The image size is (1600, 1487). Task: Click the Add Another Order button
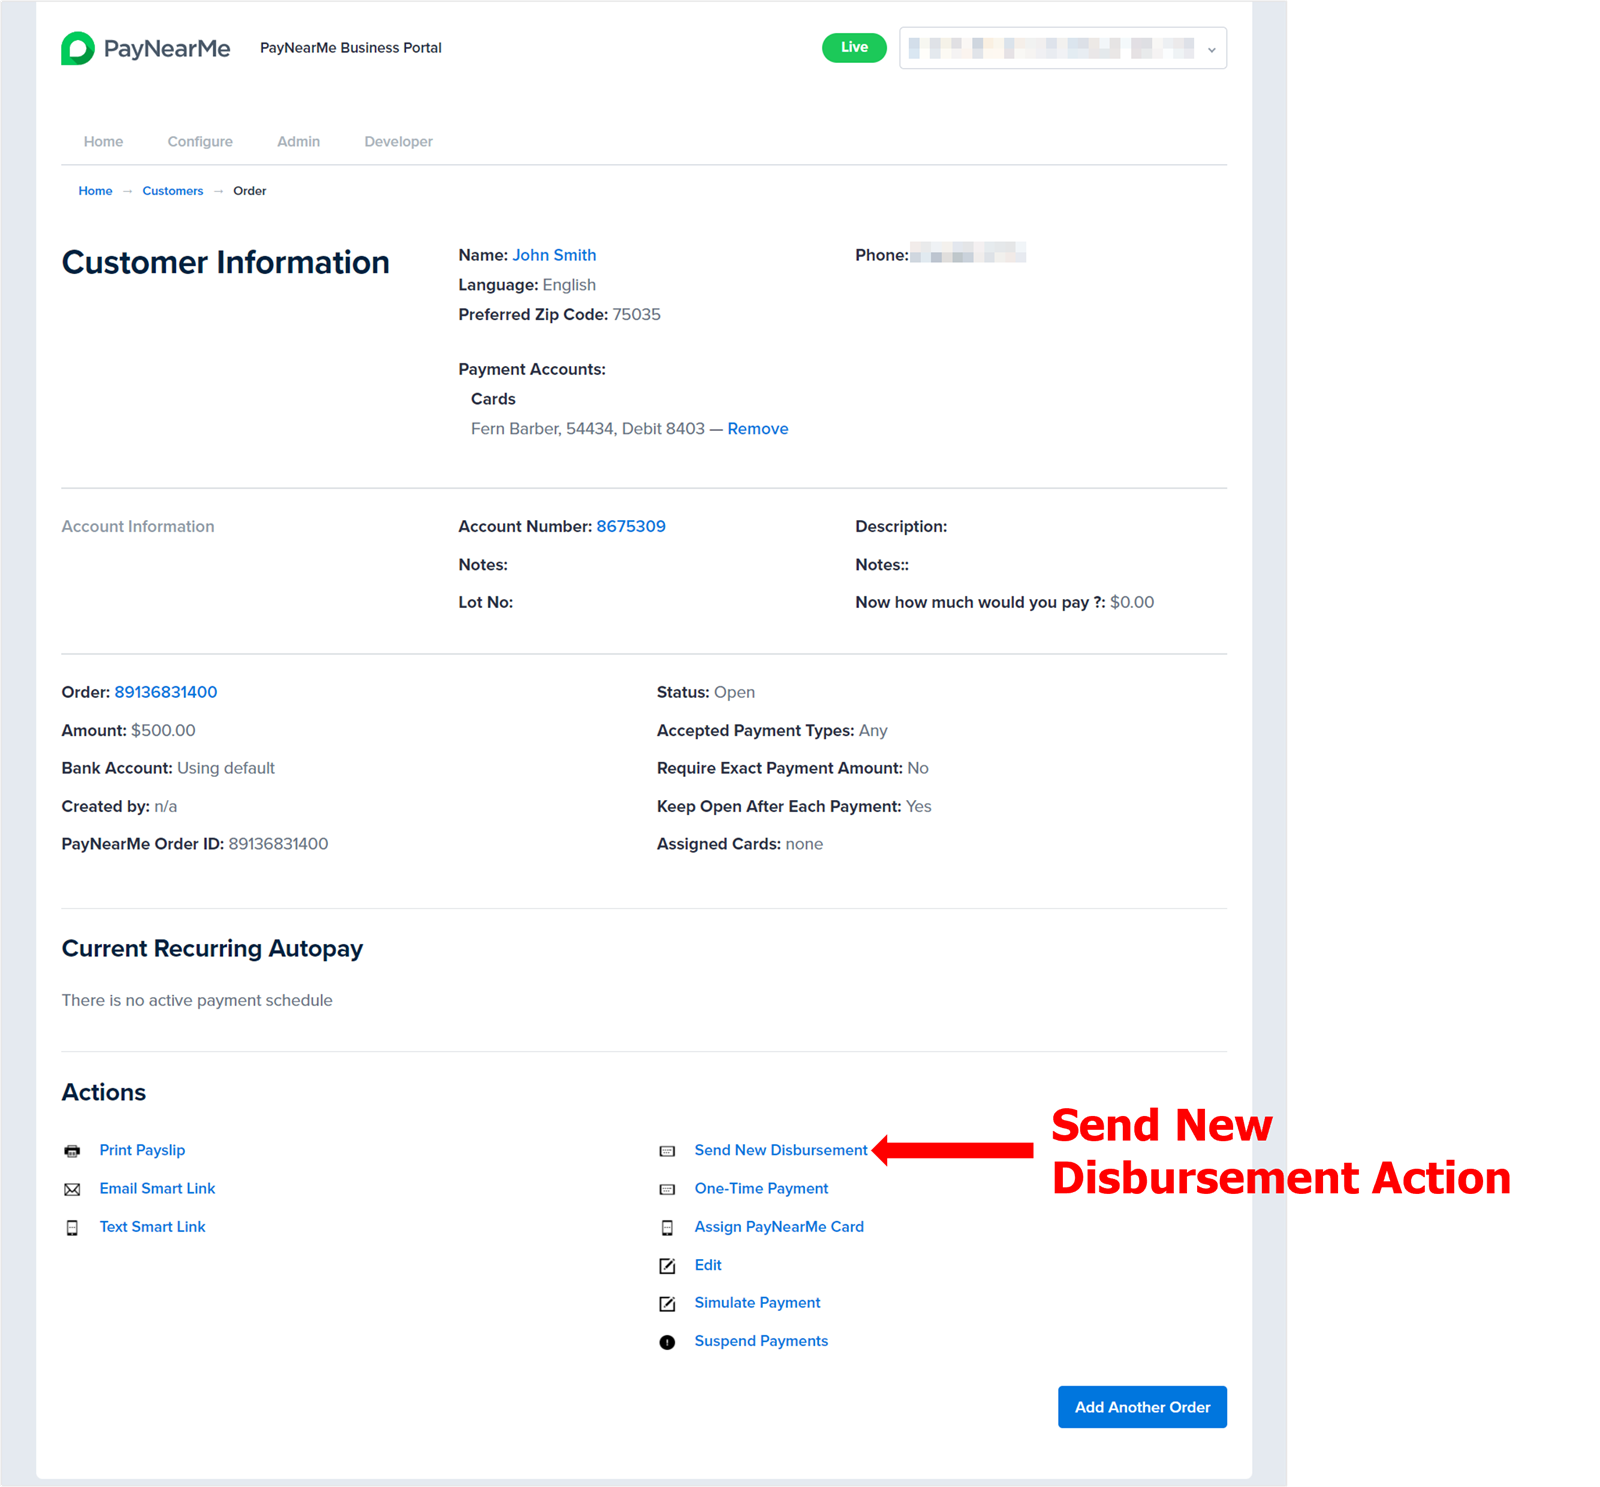pos(1142,1407)
